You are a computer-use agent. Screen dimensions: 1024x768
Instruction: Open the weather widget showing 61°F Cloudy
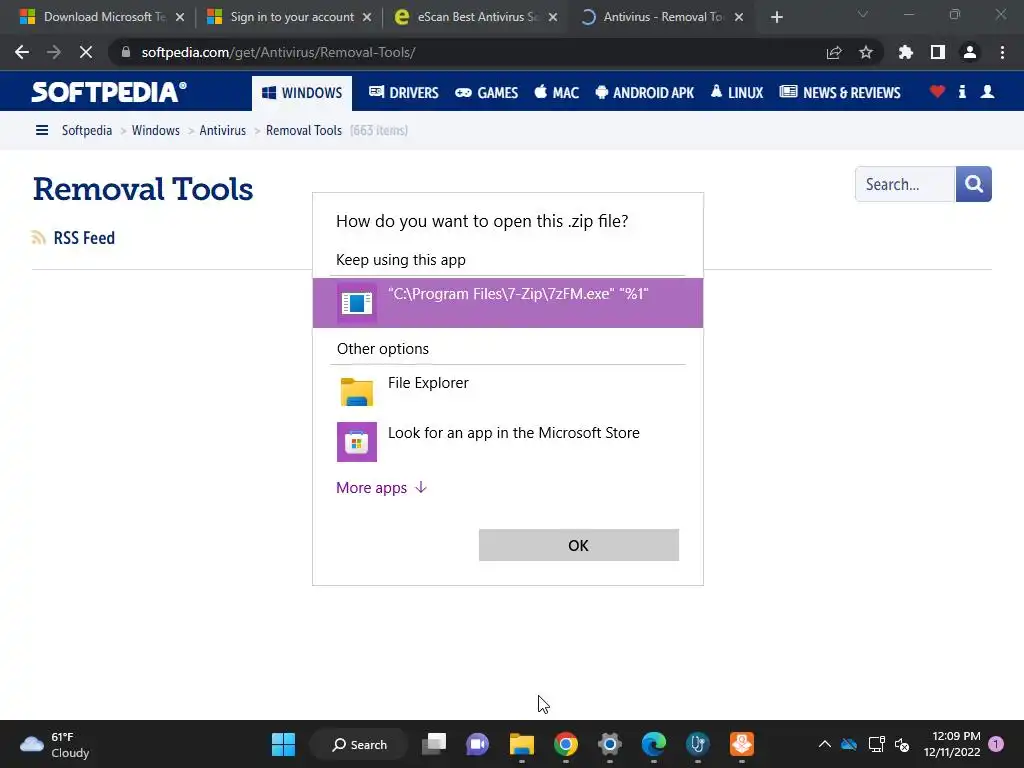click(x=55, y=744)
